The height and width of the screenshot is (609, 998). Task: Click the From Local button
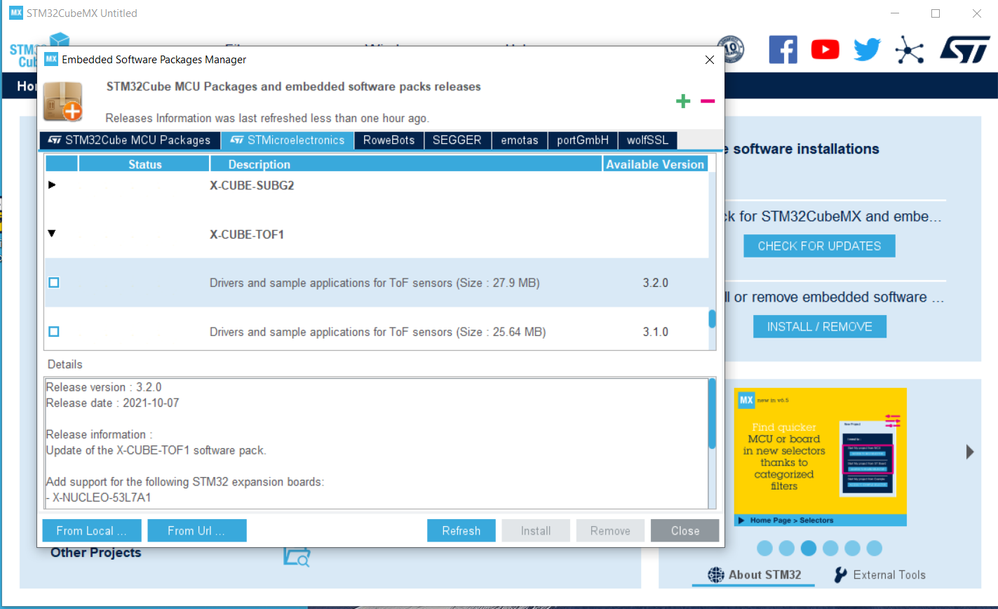click(x=92, y=531)
